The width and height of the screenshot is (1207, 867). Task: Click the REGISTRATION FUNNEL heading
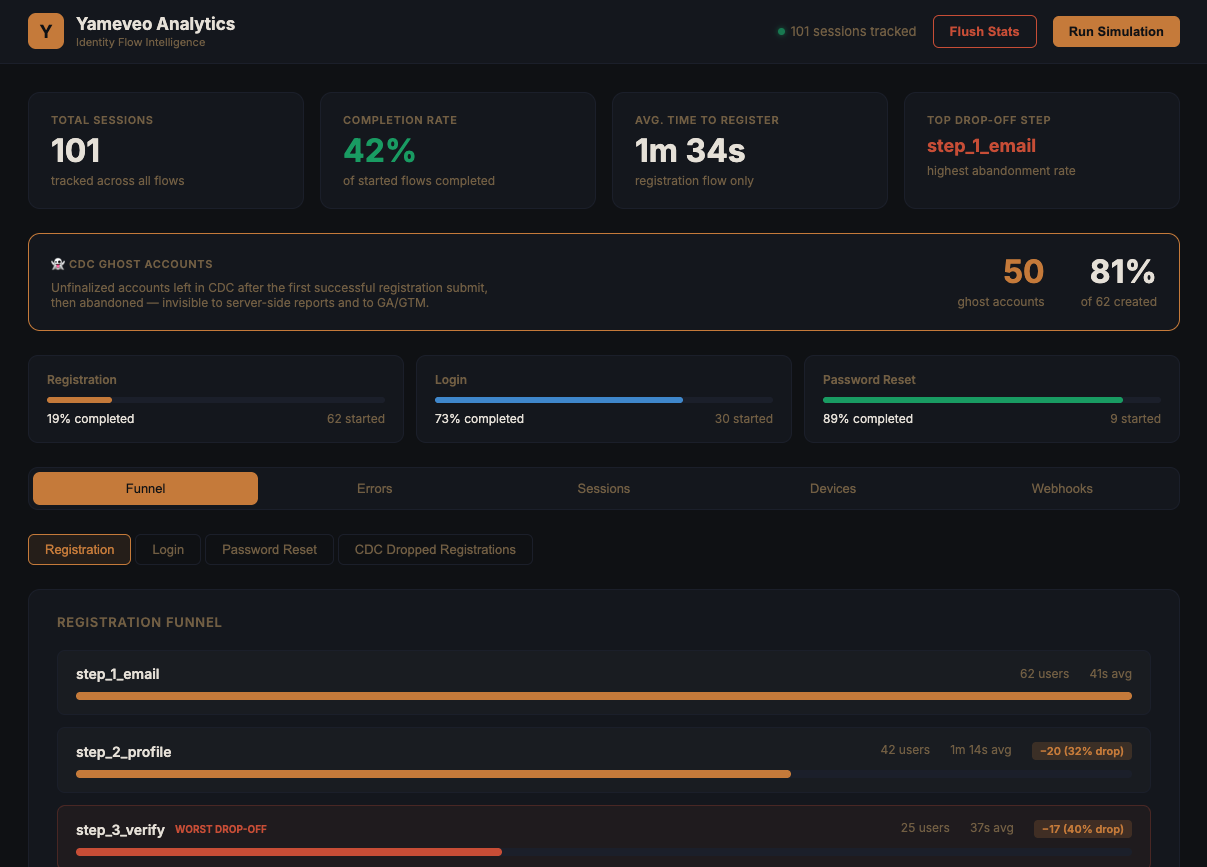(x=139, y=622)
